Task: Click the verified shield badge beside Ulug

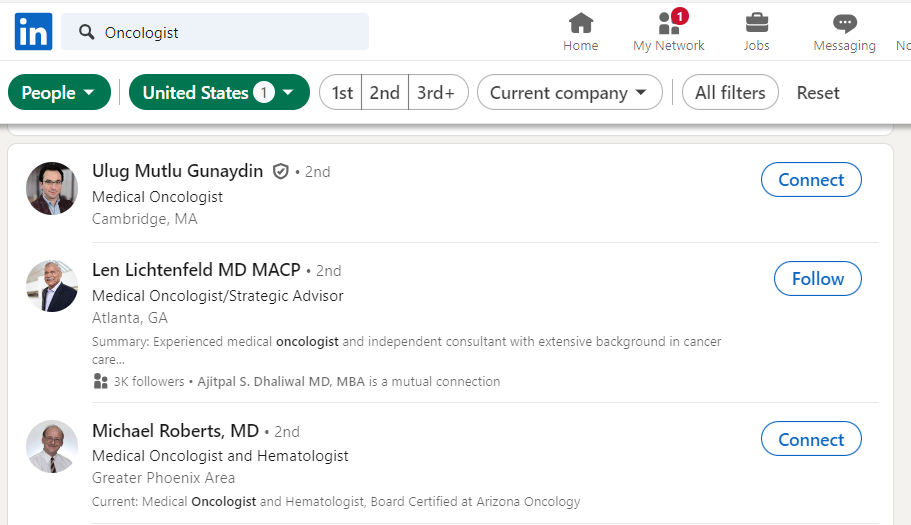Action: coord(281,172)
